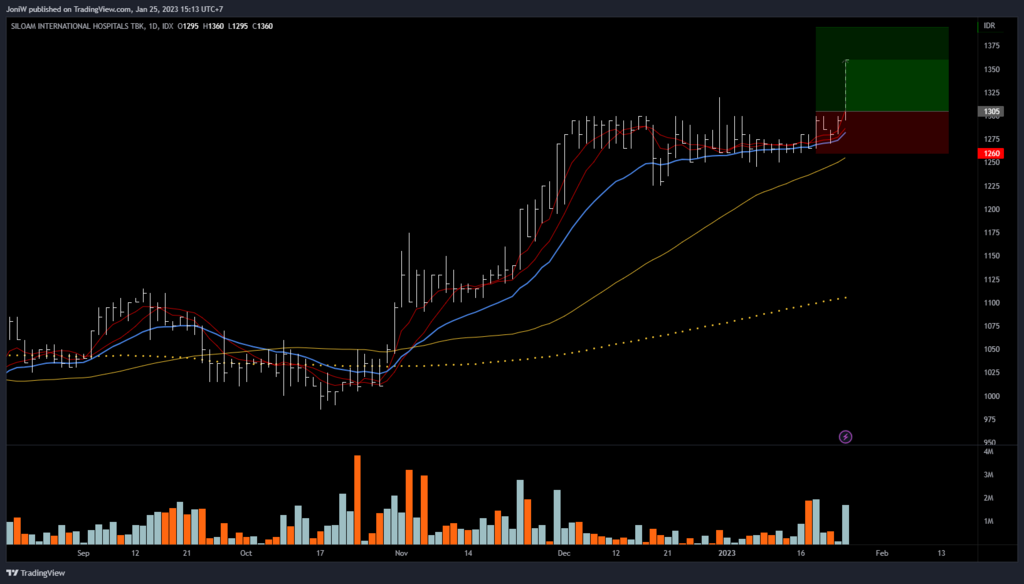The width and height of the screenshot is (1024, 584).
Task: Click the Sep label on time axis
Action: click(82, 552)
